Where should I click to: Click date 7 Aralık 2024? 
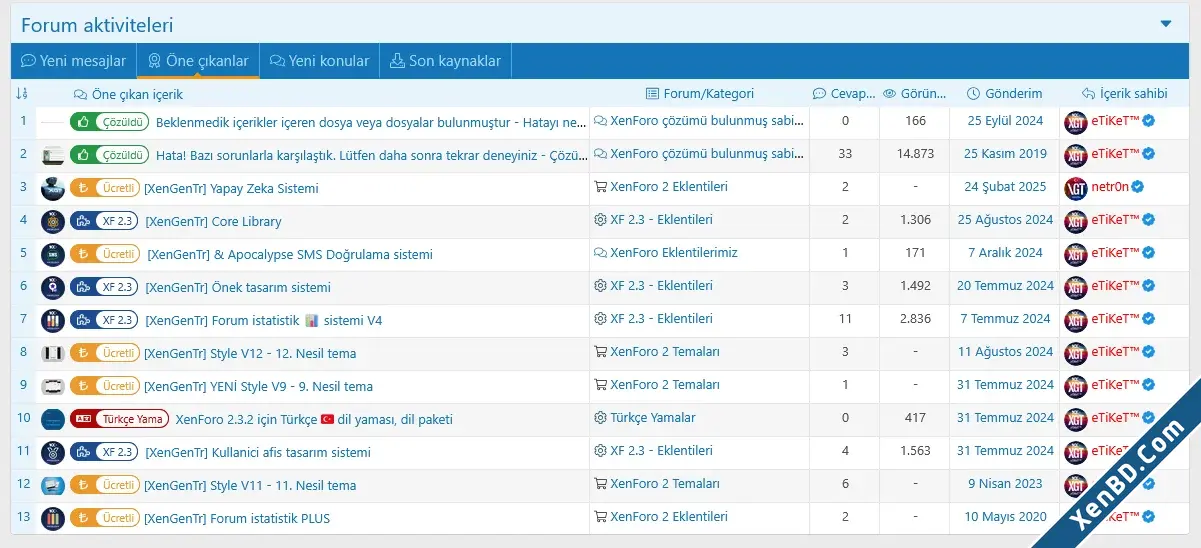[x=1005, y=253]
